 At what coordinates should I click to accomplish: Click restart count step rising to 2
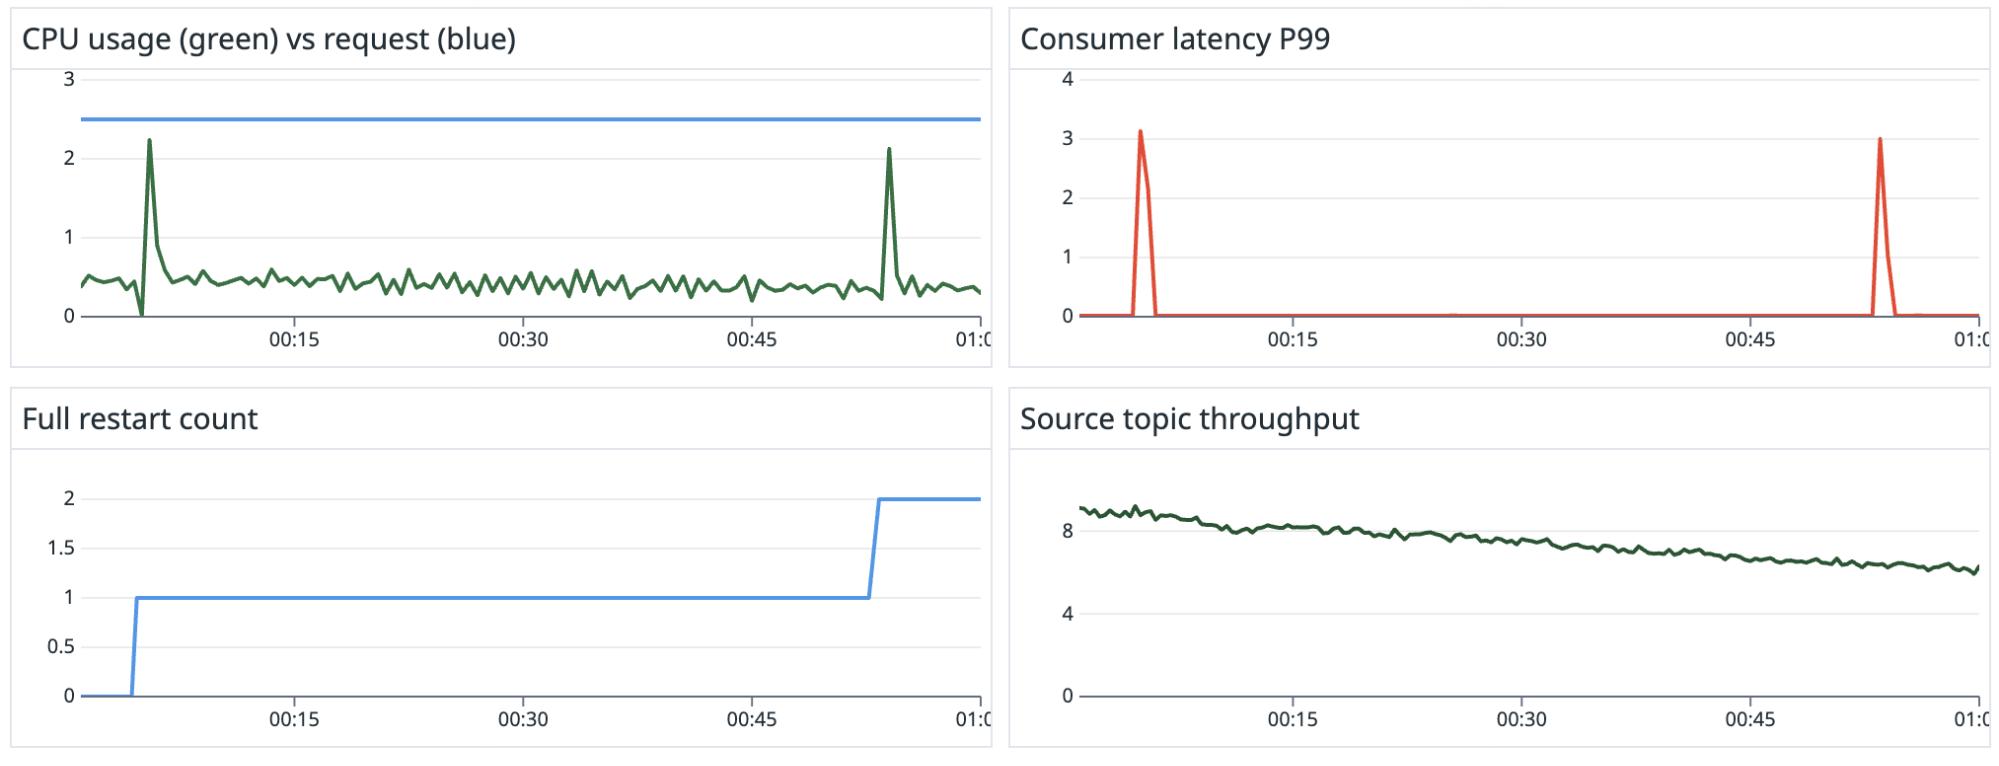point(874,548)
